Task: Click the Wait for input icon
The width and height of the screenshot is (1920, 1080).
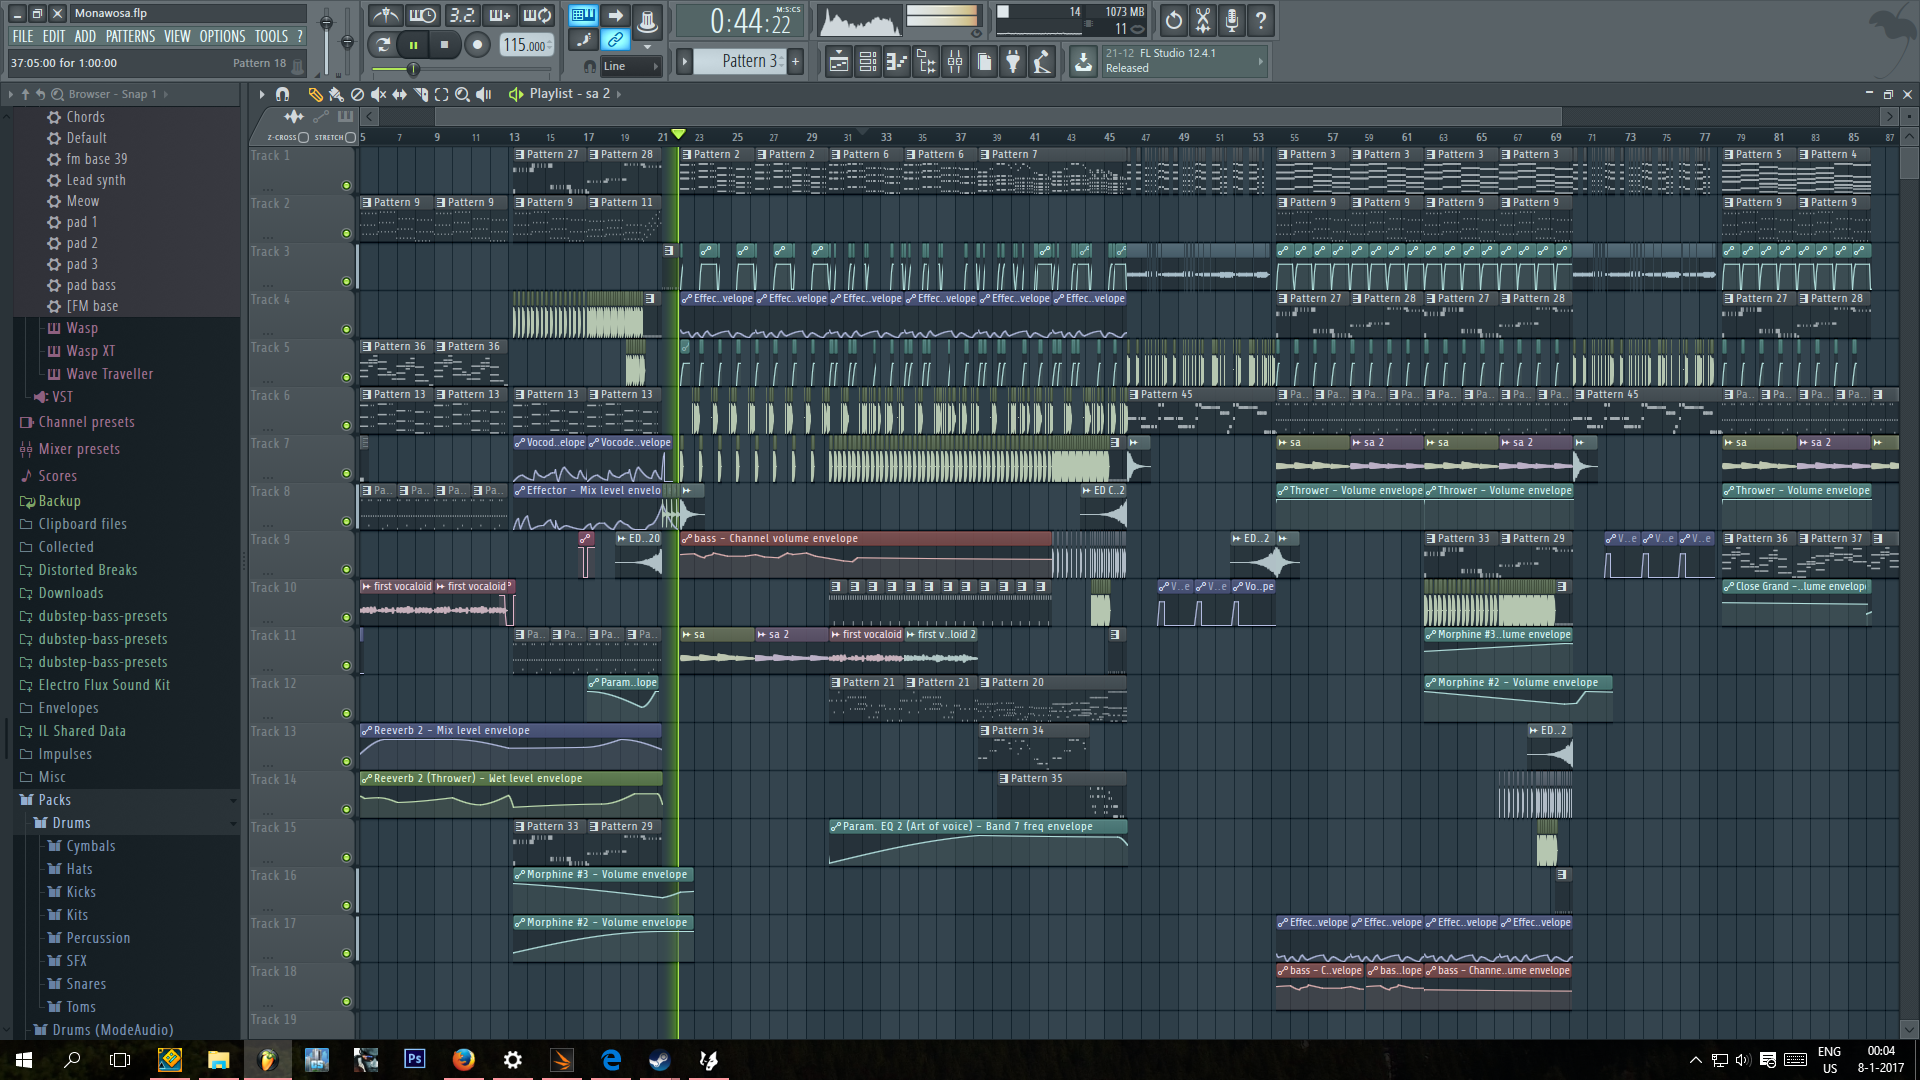Action: tap(422, 15)
